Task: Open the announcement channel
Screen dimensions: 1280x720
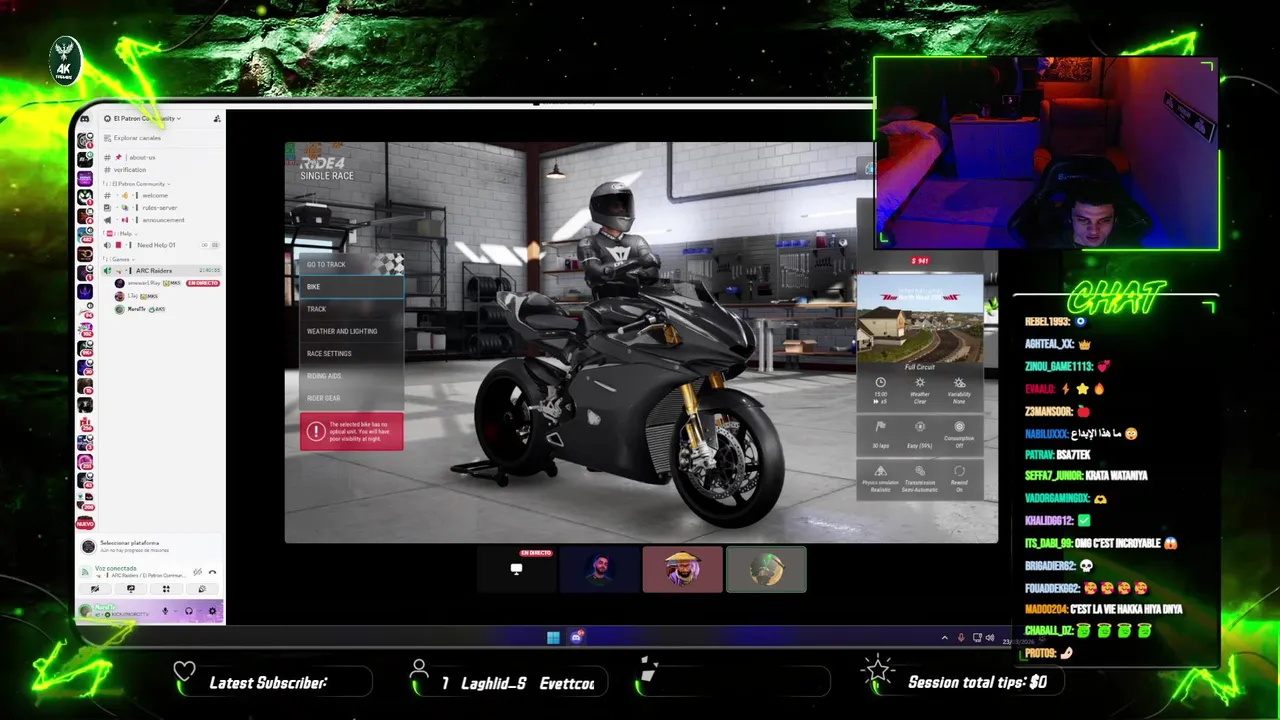Action: click(163, 220)
